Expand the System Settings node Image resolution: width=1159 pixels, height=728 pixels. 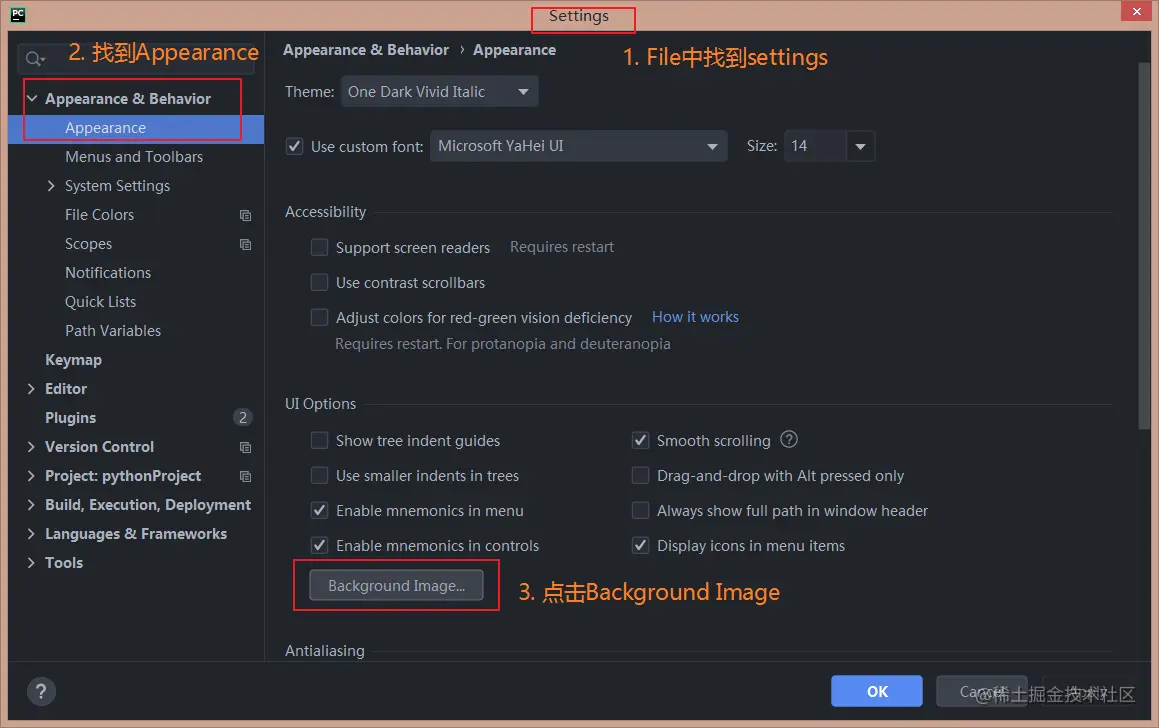coord(51,186)
